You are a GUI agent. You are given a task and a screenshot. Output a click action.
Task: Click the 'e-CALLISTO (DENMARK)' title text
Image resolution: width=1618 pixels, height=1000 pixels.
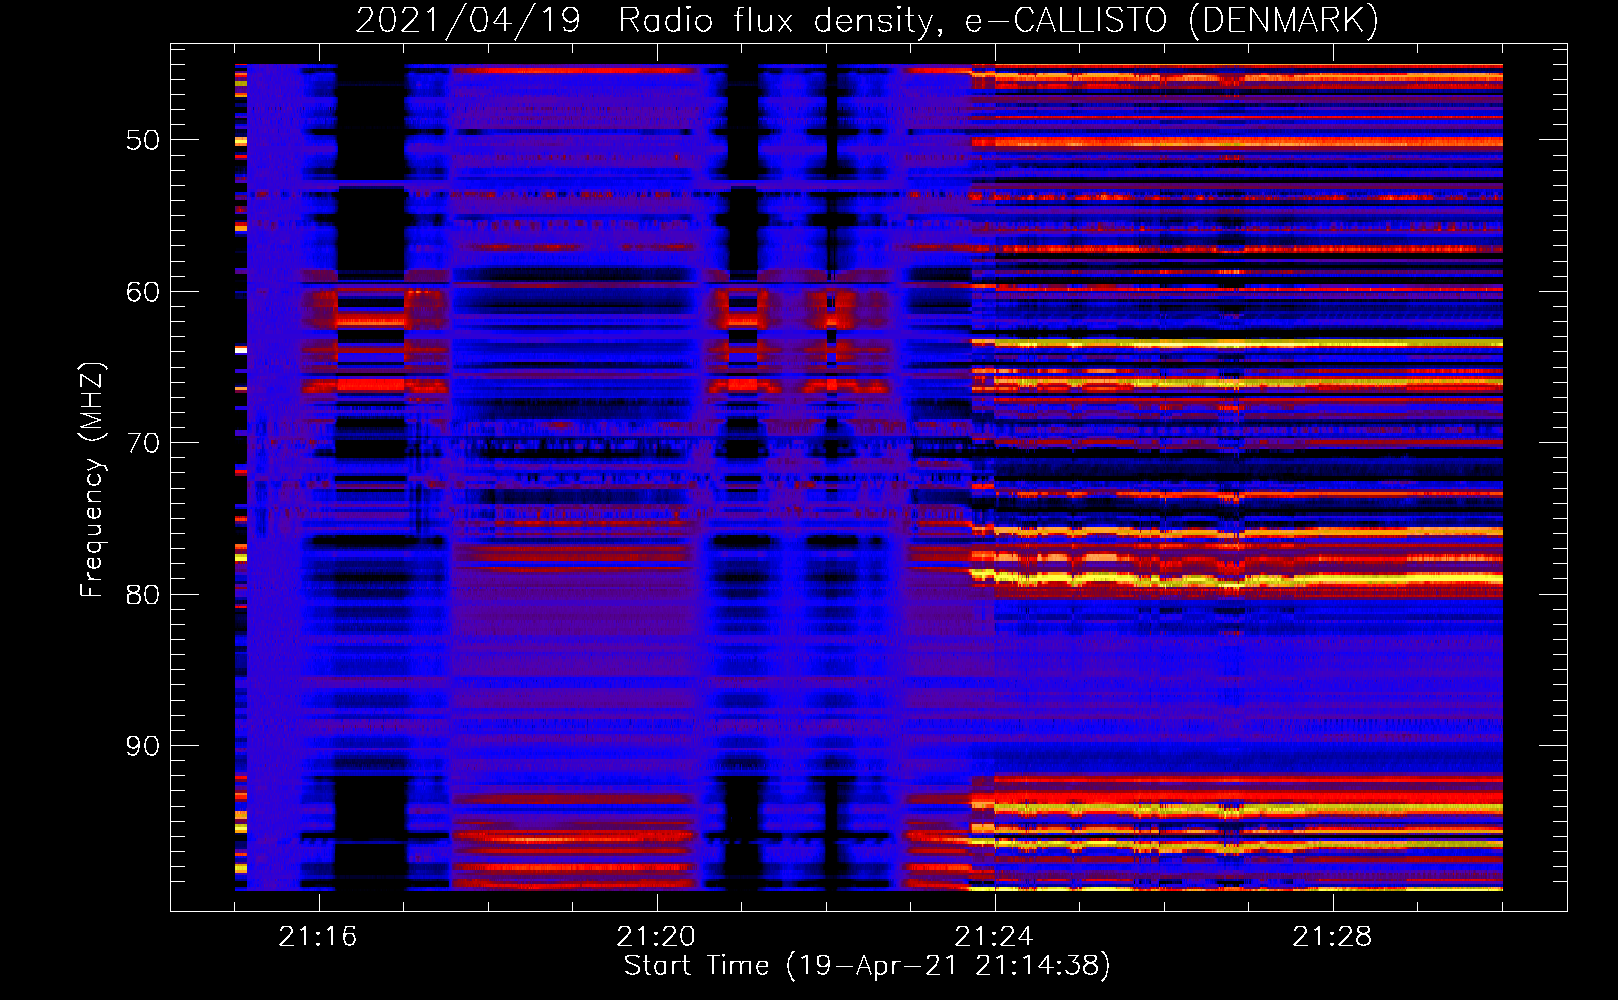tap(1172, 21)
